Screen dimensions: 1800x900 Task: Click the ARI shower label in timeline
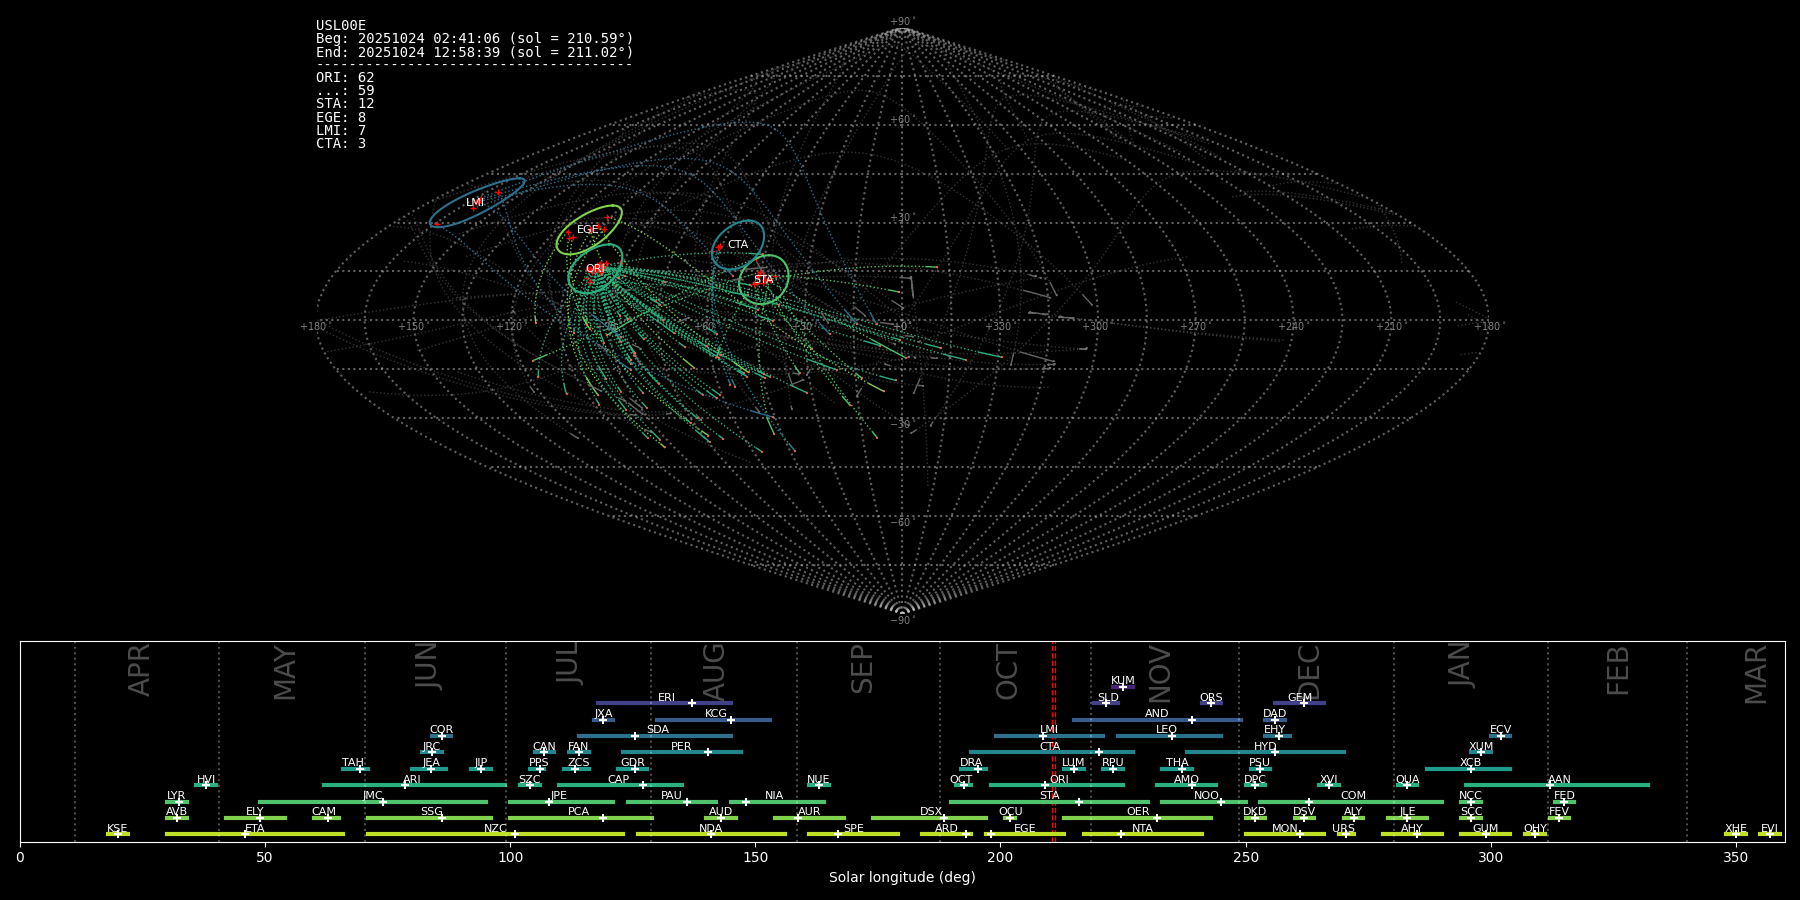tap(412, 780)
